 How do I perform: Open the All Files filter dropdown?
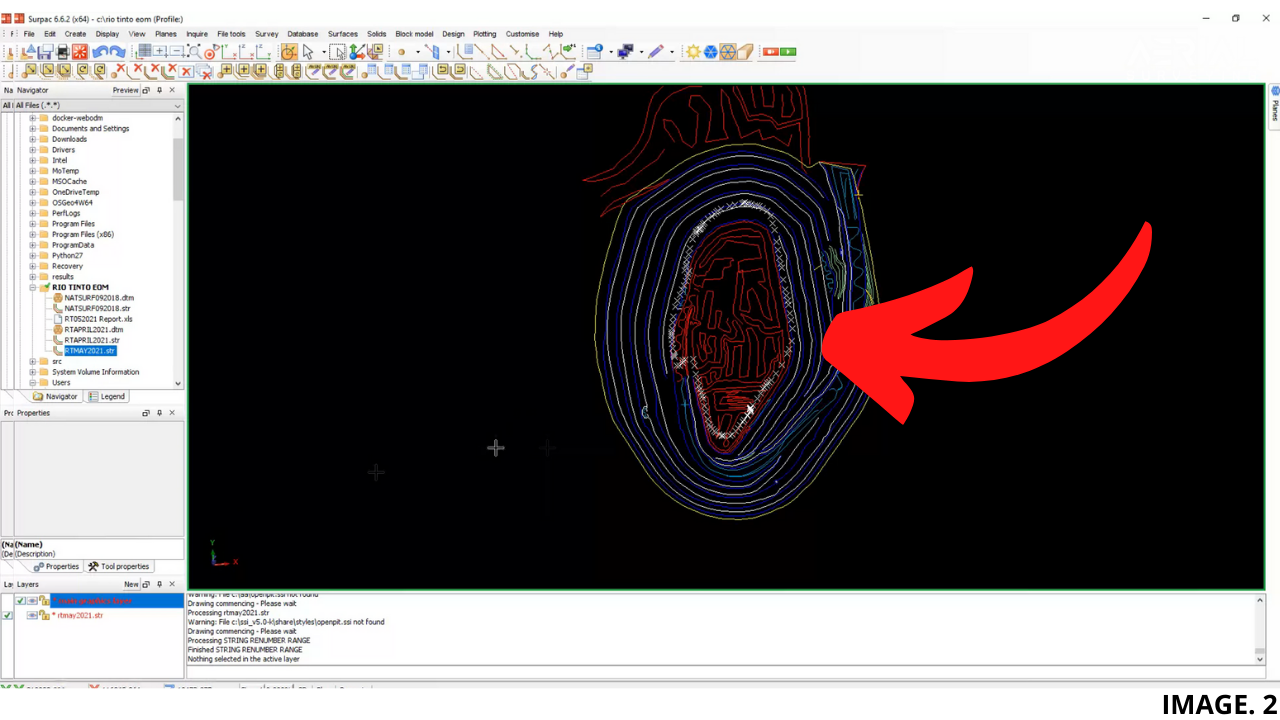point(178,105)
